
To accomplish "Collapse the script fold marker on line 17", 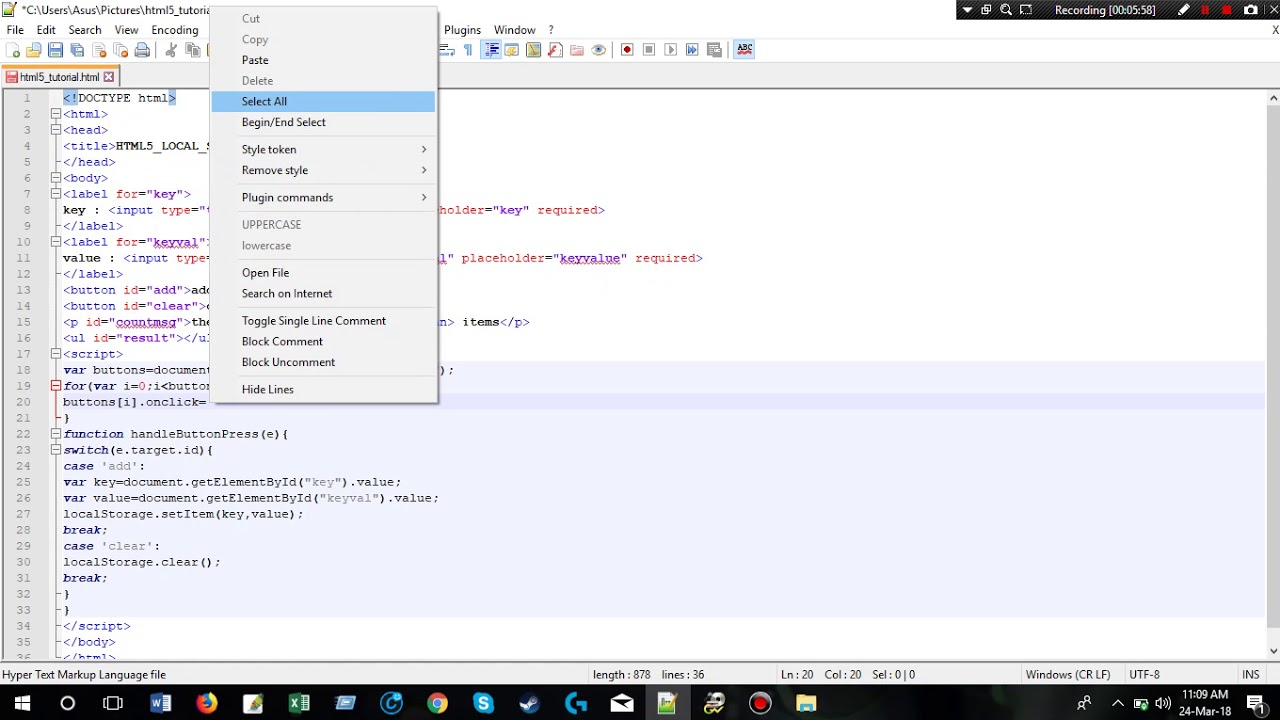I will click(56, 354).
